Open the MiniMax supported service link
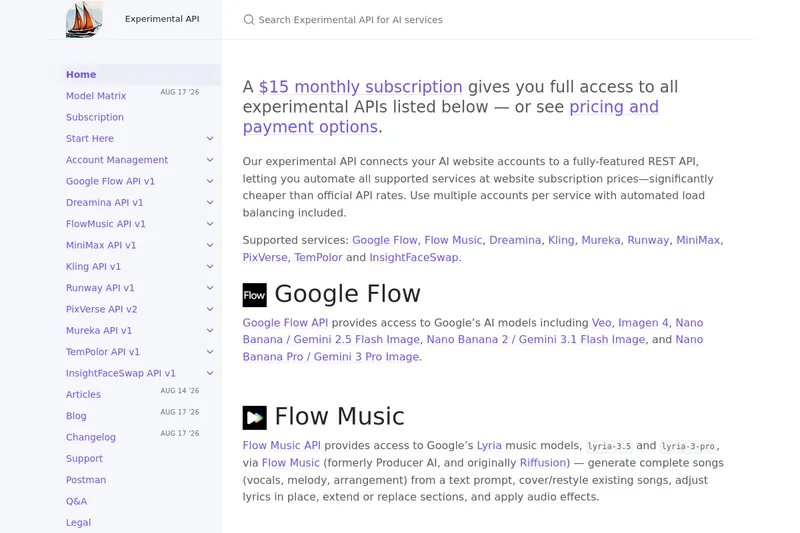The image size is (800, 533). pyautogui.click(x=698, y=240)
